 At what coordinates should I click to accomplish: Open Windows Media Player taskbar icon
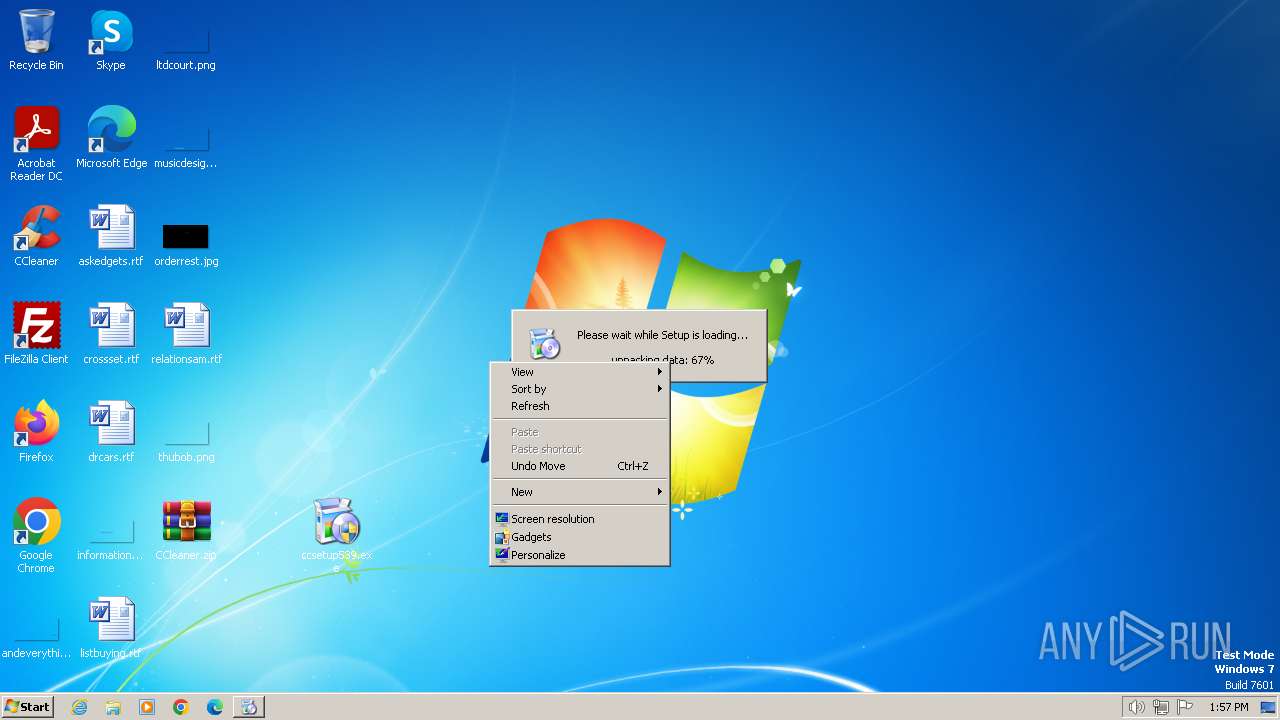tap(147, 707)
